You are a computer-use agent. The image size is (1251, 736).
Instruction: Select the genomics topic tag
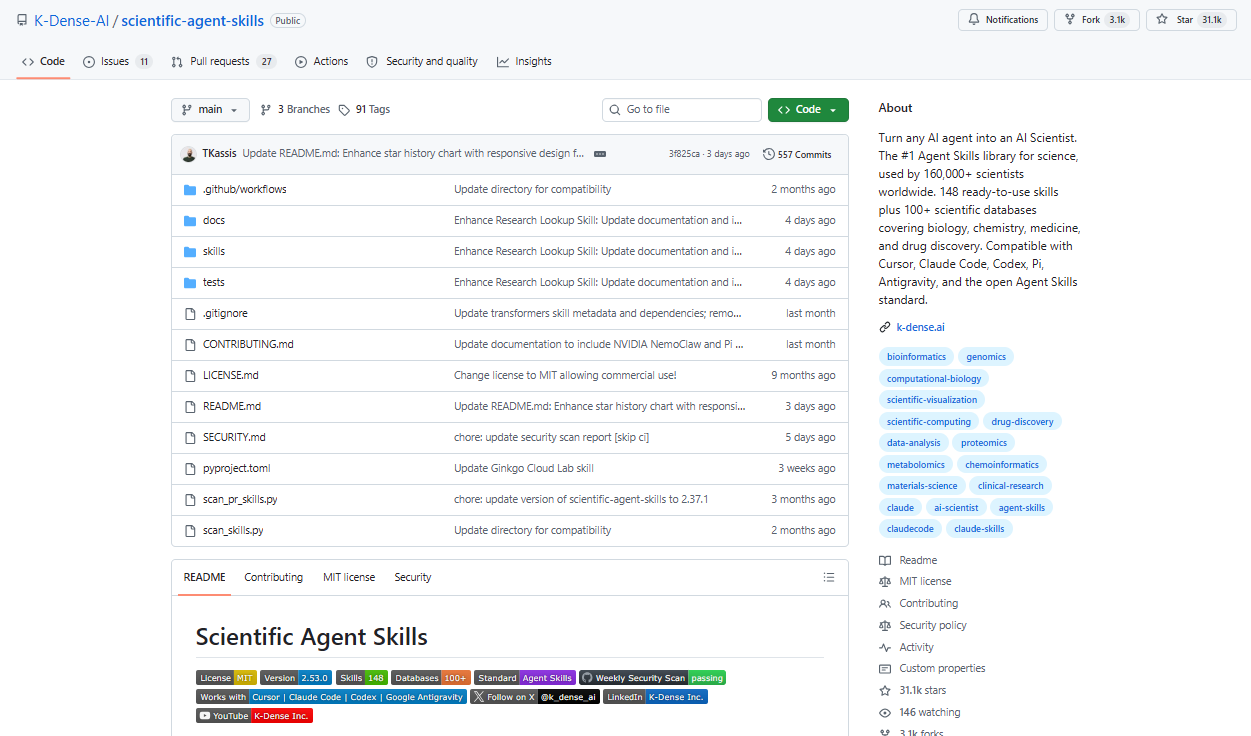(x=986, y=357)
